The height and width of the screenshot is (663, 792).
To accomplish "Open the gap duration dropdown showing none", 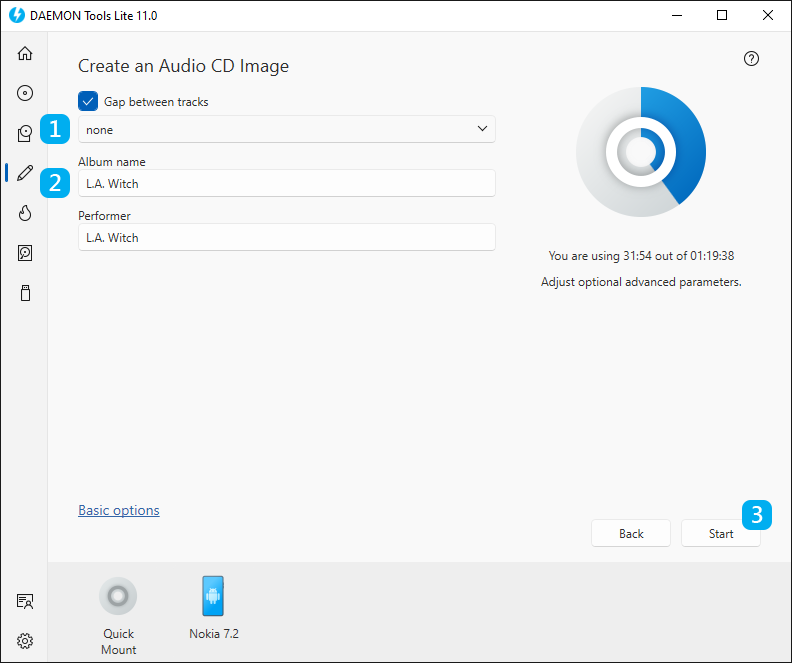I will (286, 129).
